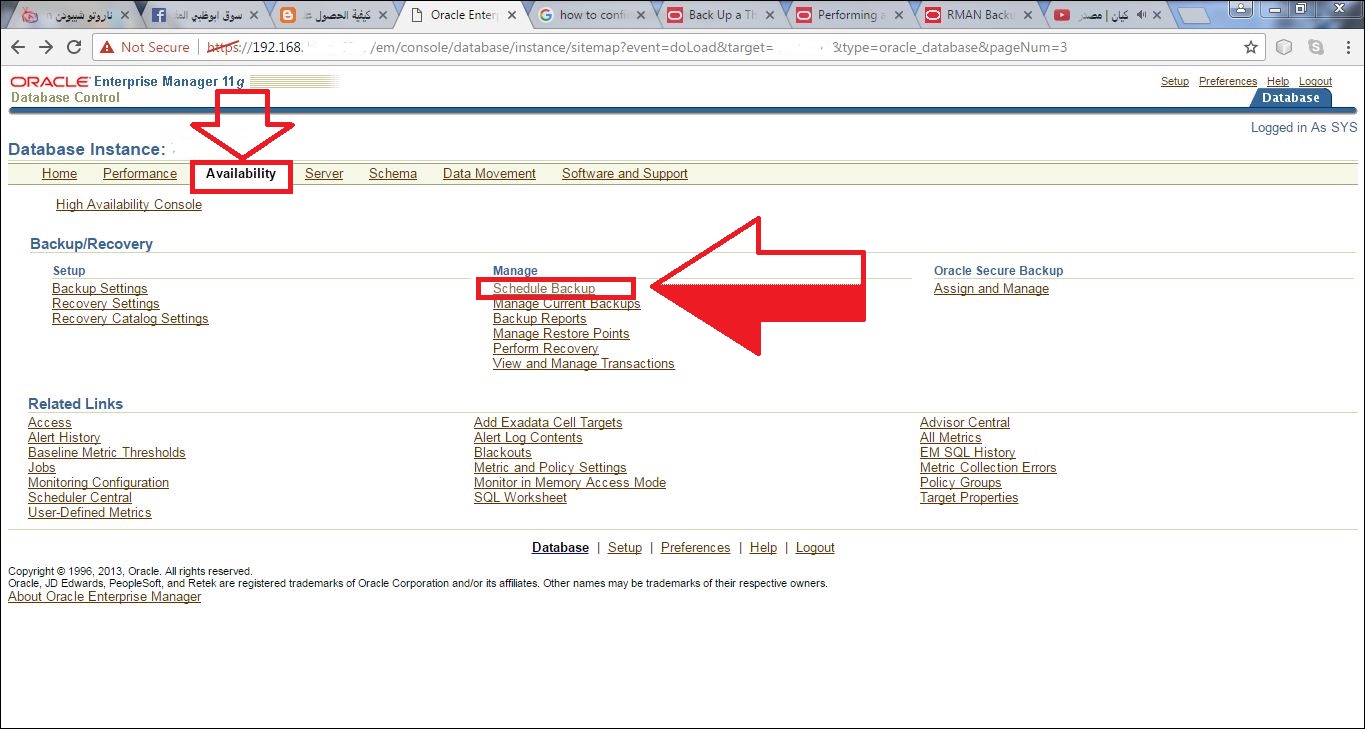Open Recovery Catalog Settings
Viewport: 1365px width, 729px height.
[130, 319]
